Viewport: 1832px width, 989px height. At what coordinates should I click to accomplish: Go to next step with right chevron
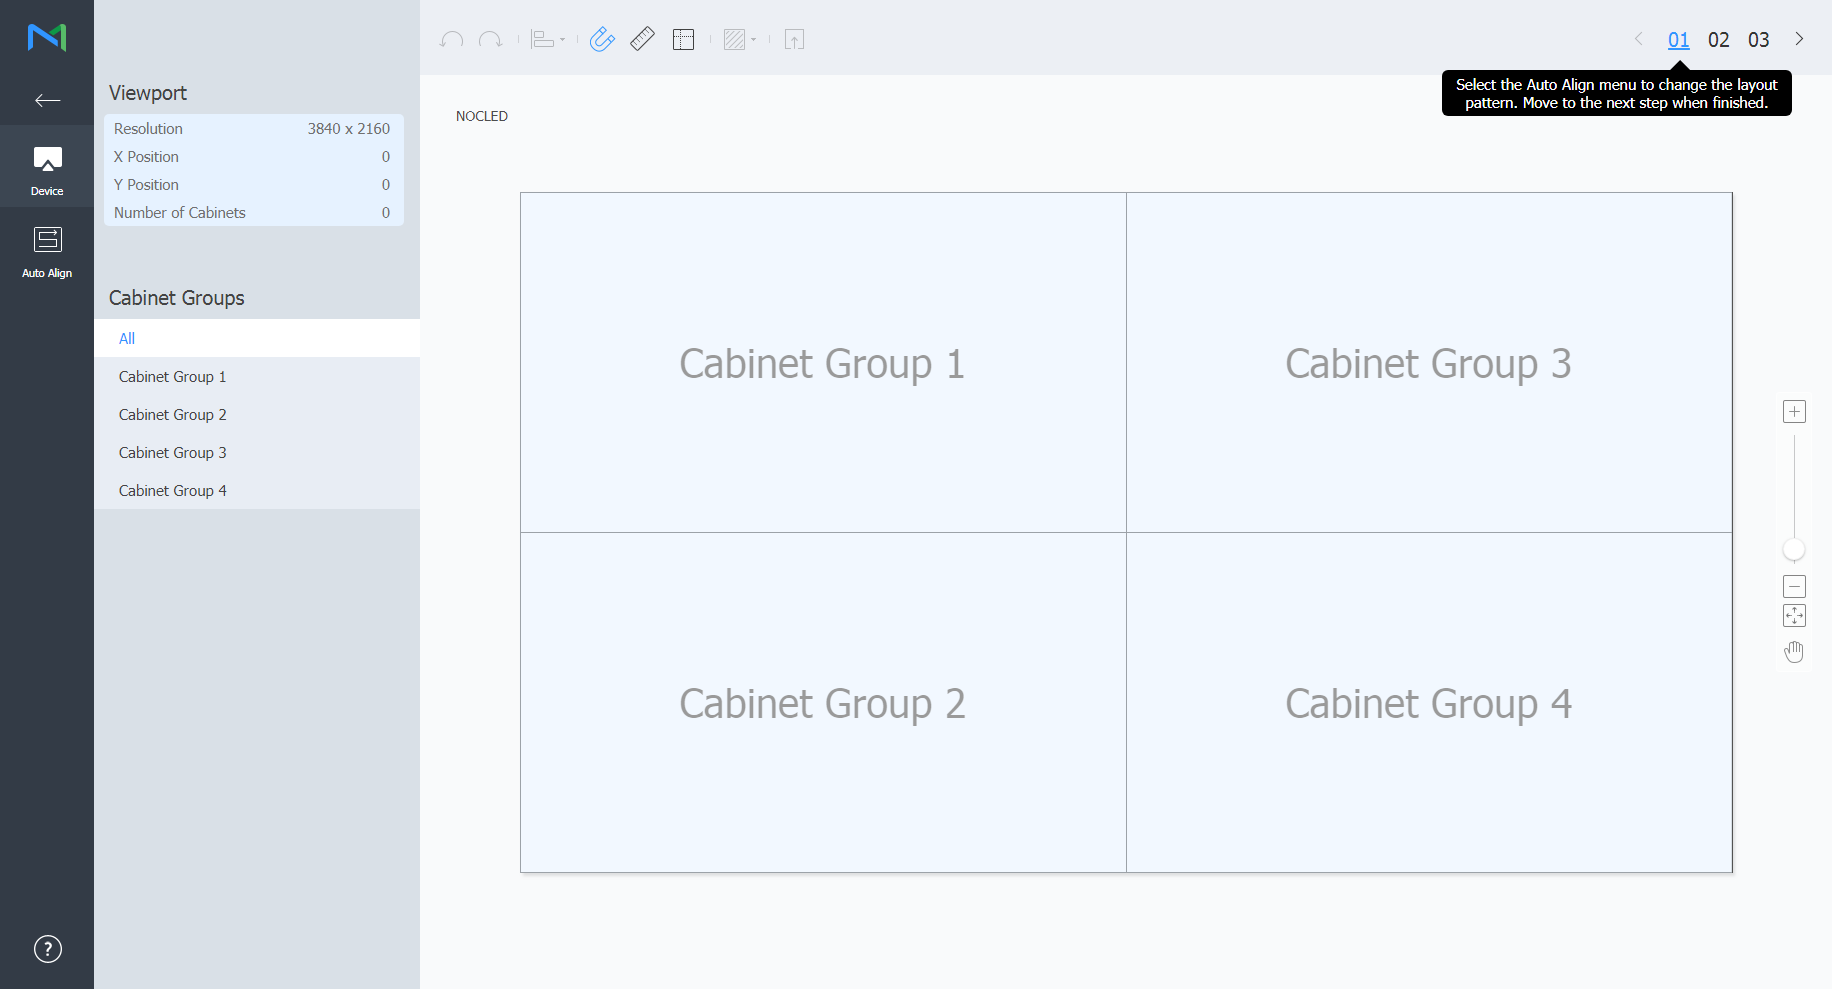(1799, 39)
